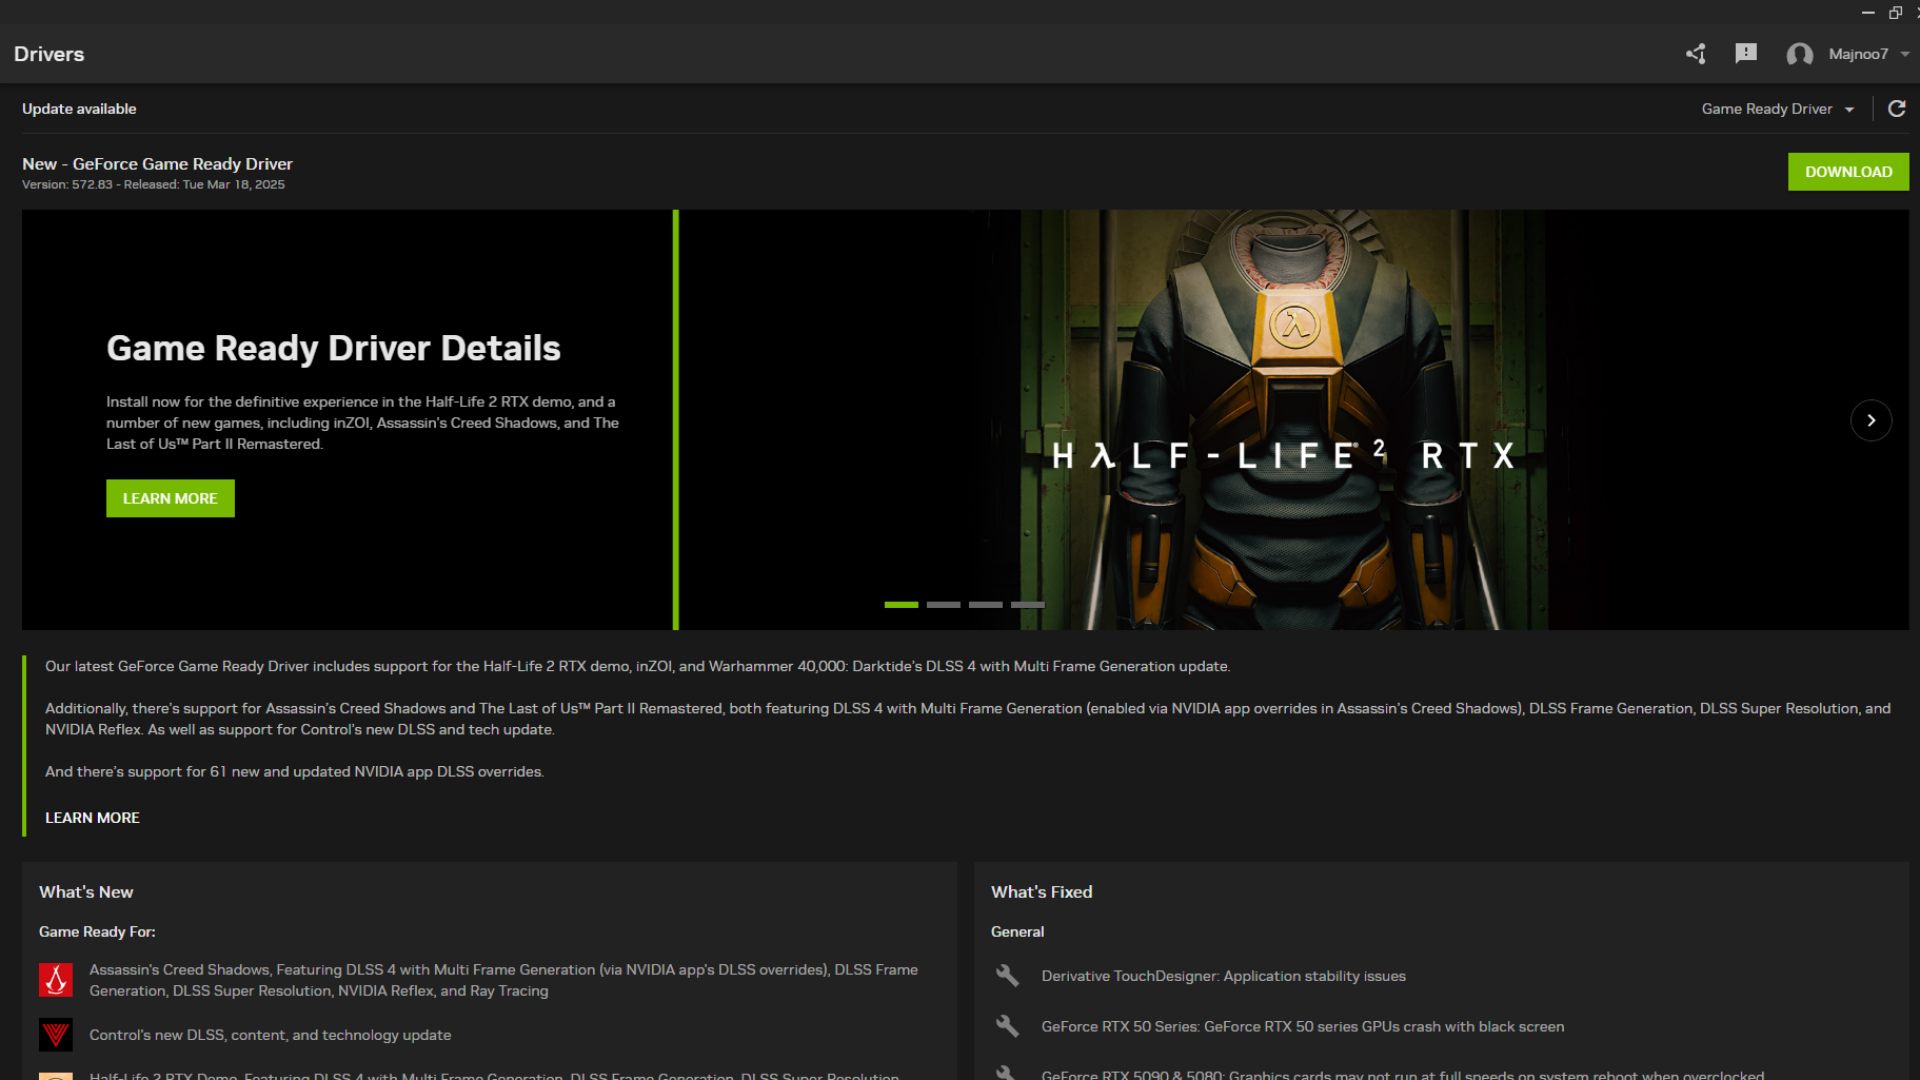This screenshot has height=1080, width=1920.
Task: Click Control's new DLSS update entry
Action: tap(270, 1035)
